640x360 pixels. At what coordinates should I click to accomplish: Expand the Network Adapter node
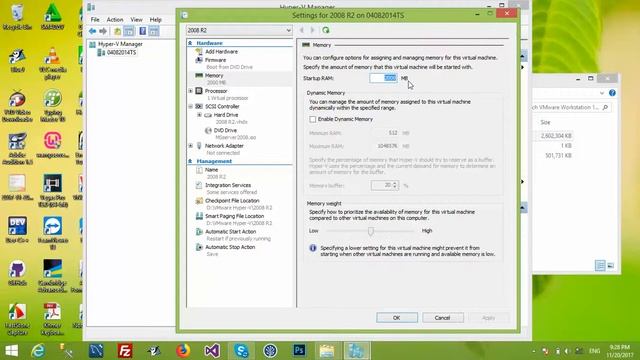coord(191,146)
